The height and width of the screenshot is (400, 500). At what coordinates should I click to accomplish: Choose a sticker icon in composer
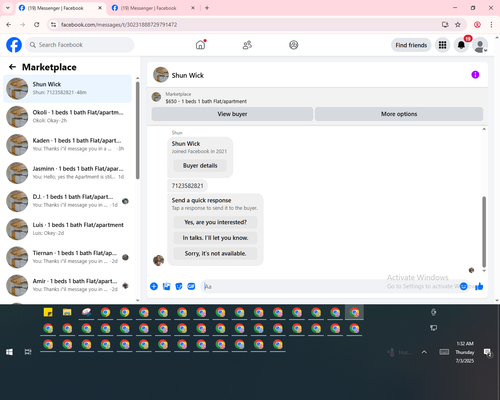179,286
